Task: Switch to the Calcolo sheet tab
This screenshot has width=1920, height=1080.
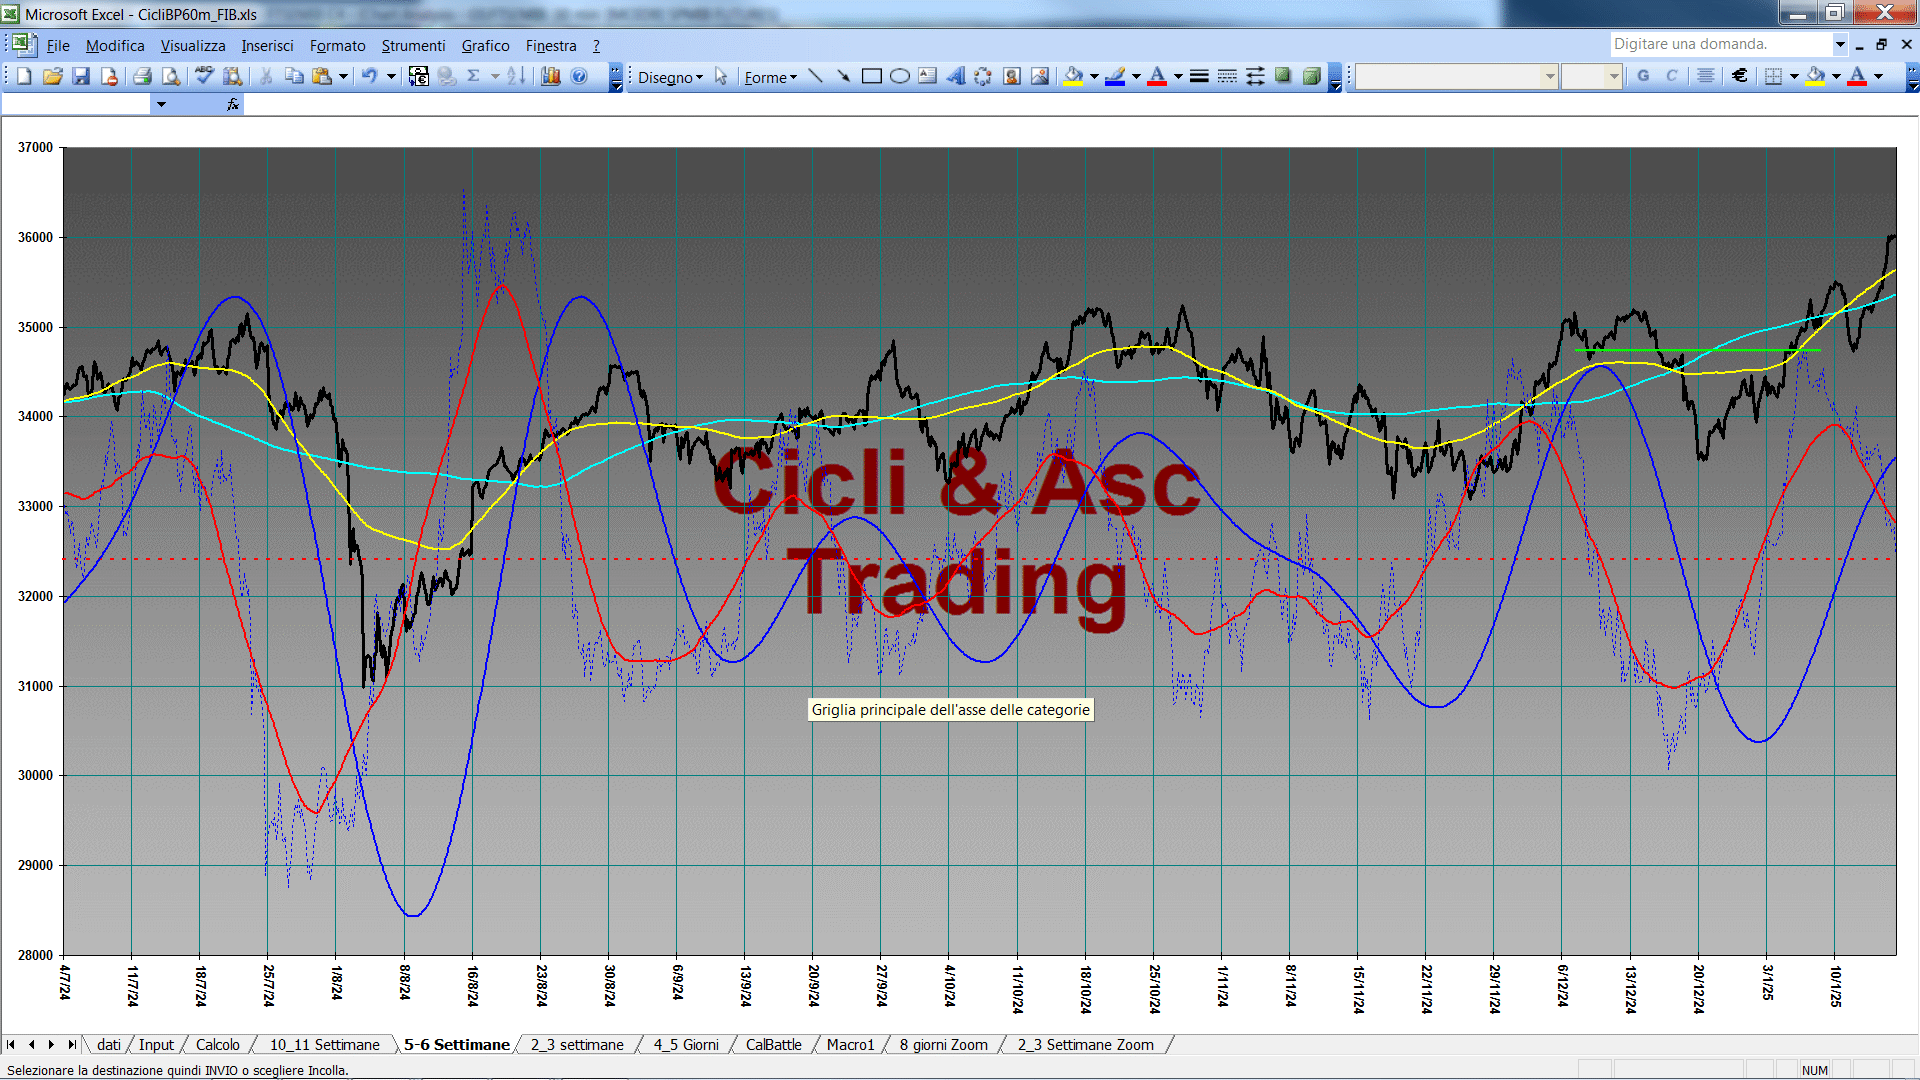Action: [x=217, y=1045]
